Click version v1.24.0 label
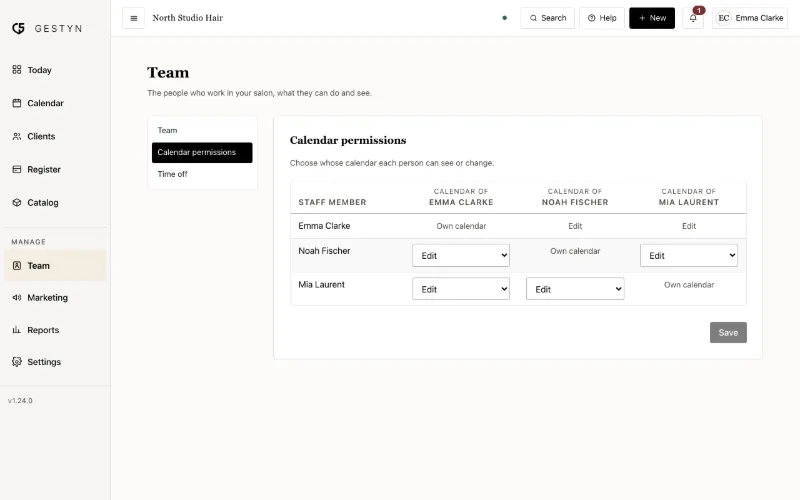Screen dimensions: 800x500 [x=20, y=401]
